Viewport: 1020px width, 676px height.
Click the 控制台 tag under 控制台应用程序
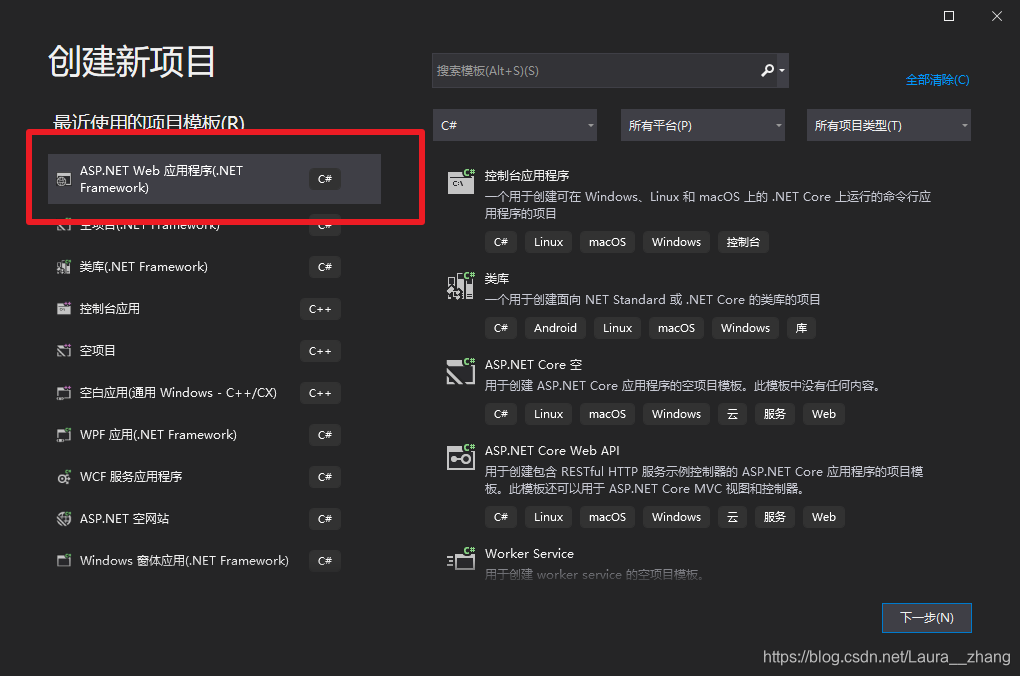(x=743, y=242)
